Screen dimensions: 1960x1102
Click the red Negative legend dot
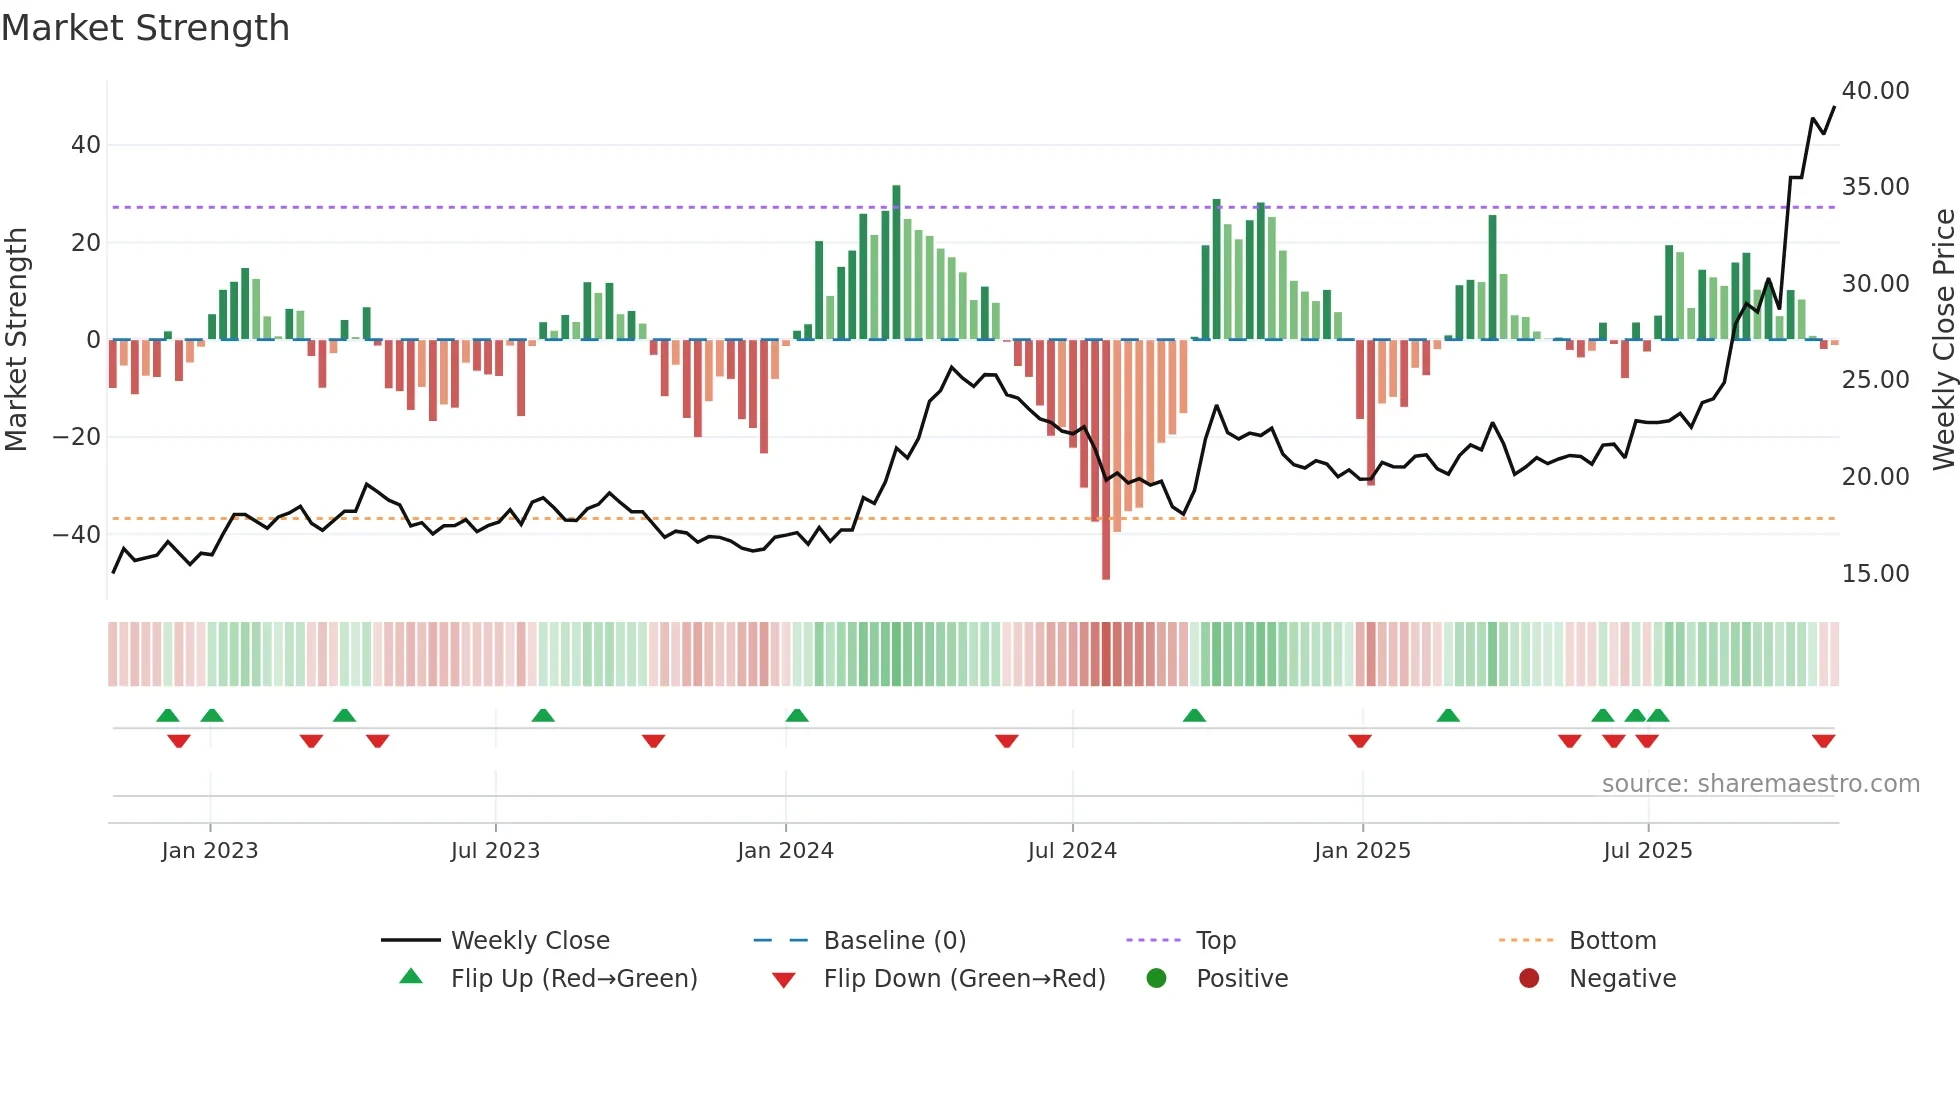coord(1529,978)
